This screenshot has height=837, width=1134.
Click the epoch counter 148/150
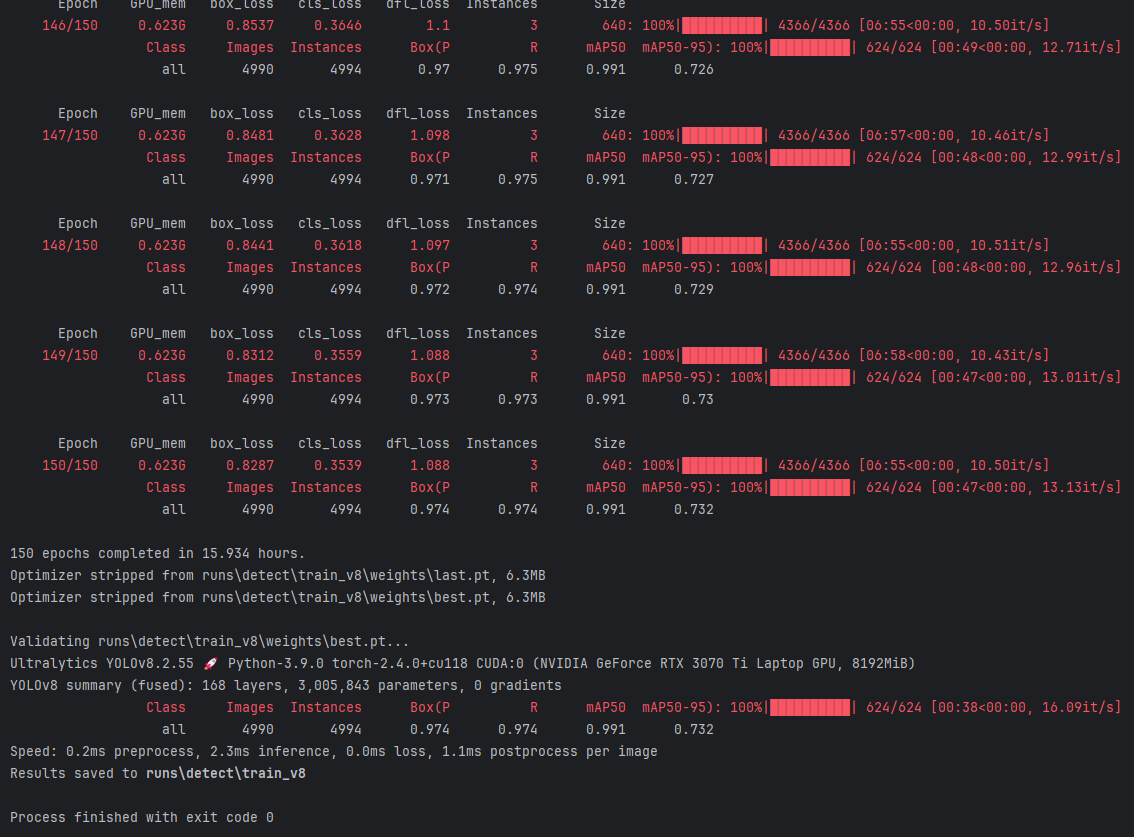click(x=70, y=245)
